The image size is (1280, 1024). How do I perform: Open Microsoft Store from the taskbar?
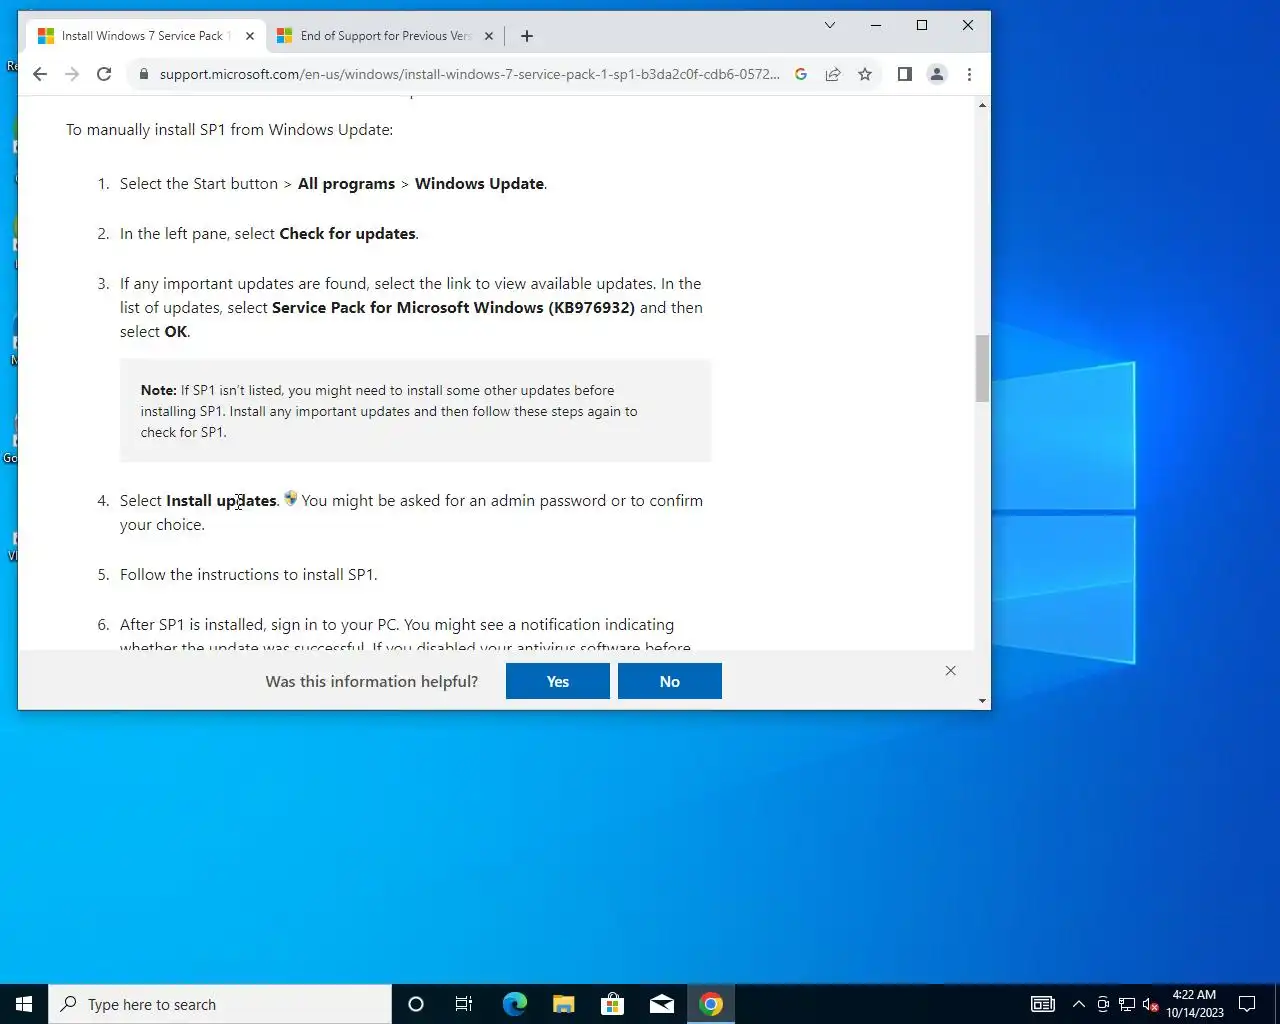click(x=613, y=1004)
